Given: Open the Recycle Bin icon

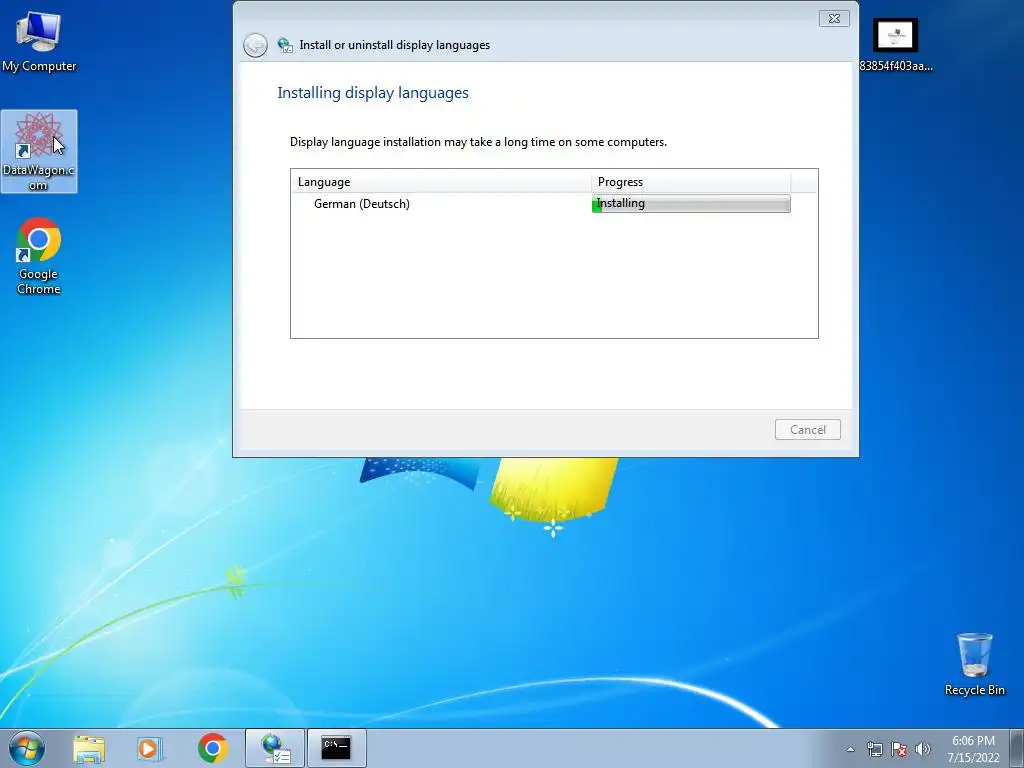Looking at the screenshot, I should (x=974, y=664).
